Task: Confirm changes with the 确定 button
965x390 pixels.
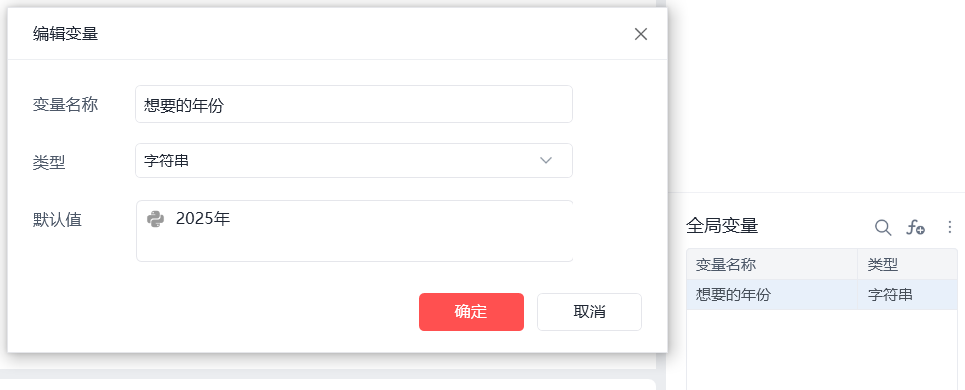Action: click(x=471, y=312)
